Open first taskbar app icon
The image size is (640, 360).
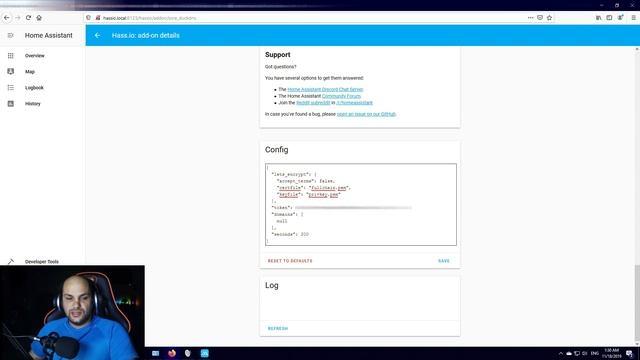point(156,353)
